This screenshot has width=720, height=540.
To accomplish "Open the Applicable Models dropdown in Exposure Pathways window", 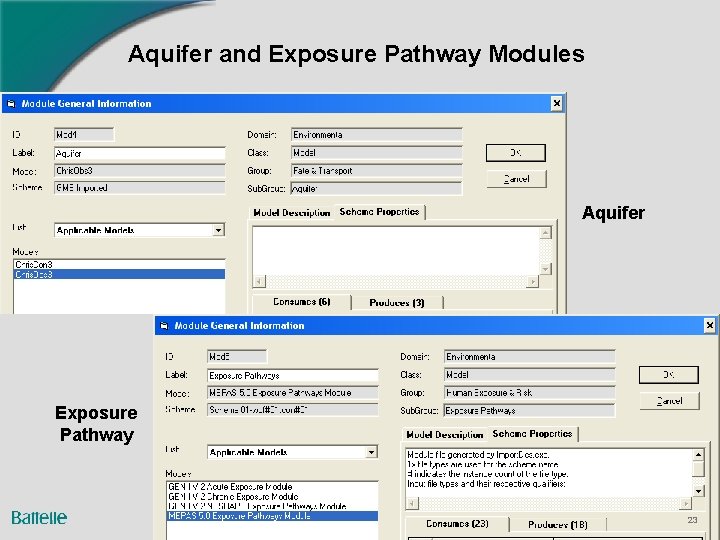I will coord(371,452).
